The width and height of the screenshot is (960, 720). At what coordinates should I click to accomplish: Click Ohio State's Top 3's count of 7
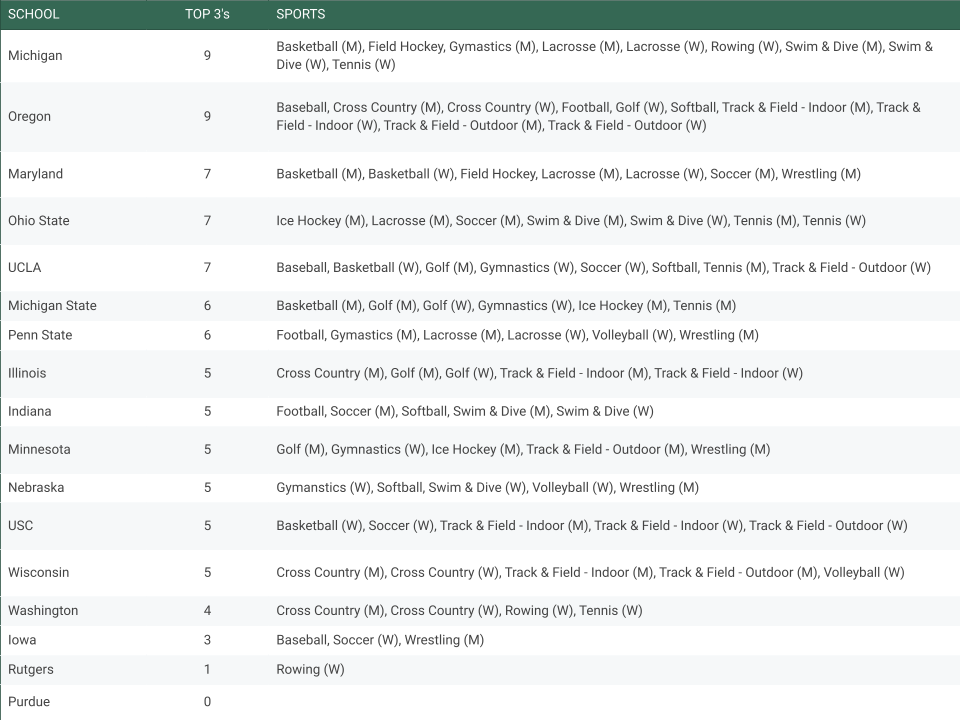coord(207,220)
